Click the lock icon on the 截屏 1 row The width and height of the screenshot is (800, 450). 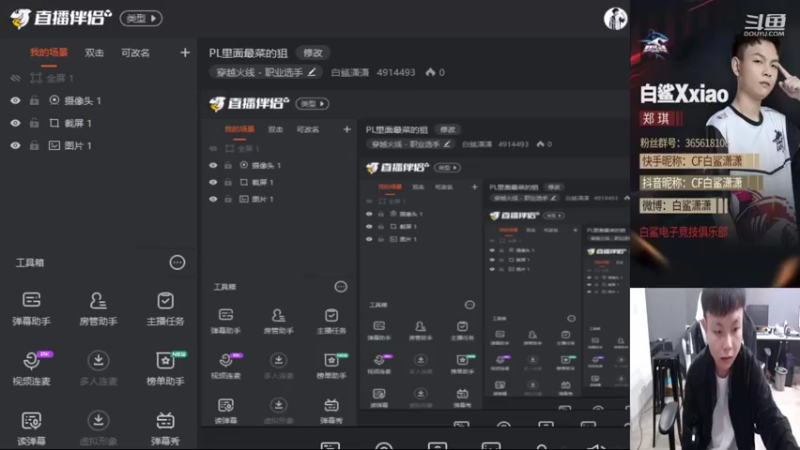click(34, 123)
